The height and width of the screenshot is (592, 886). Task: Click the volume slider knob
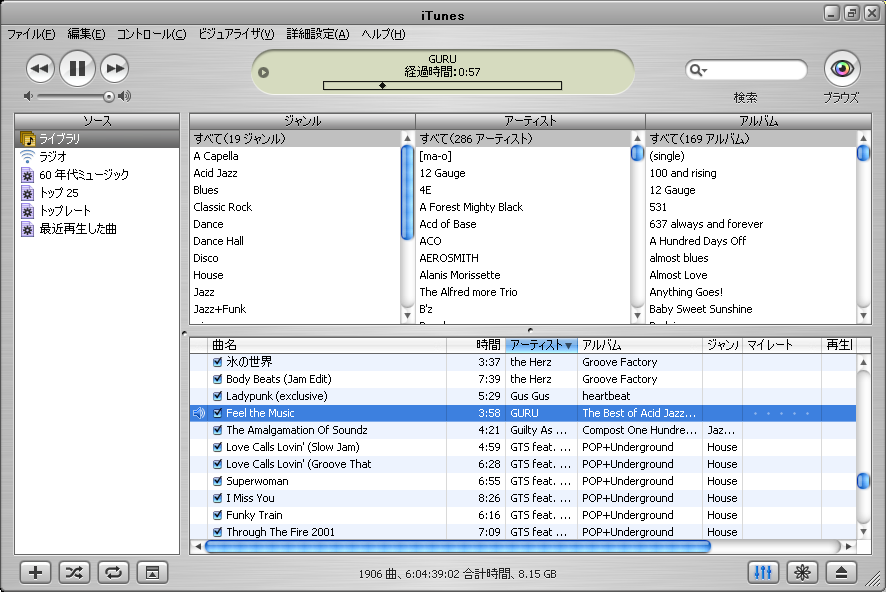[108, 97]
